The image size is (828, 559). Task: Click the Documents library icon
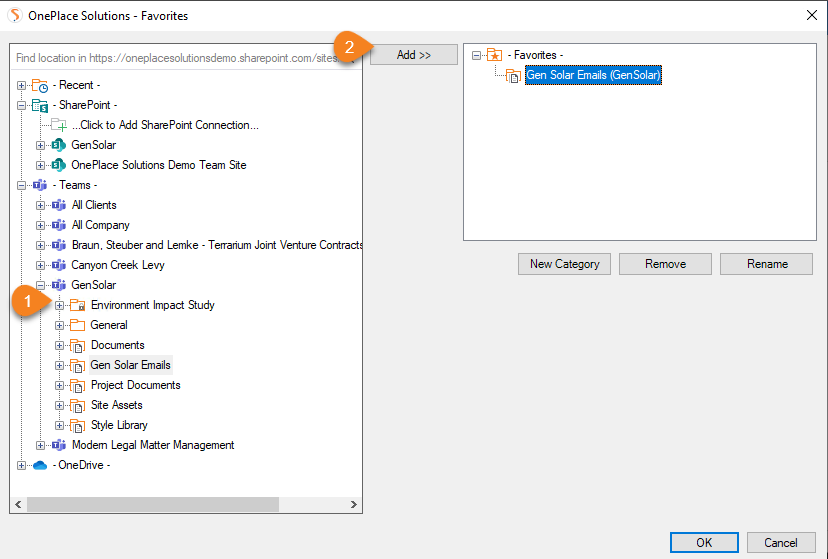coord(78,346)
